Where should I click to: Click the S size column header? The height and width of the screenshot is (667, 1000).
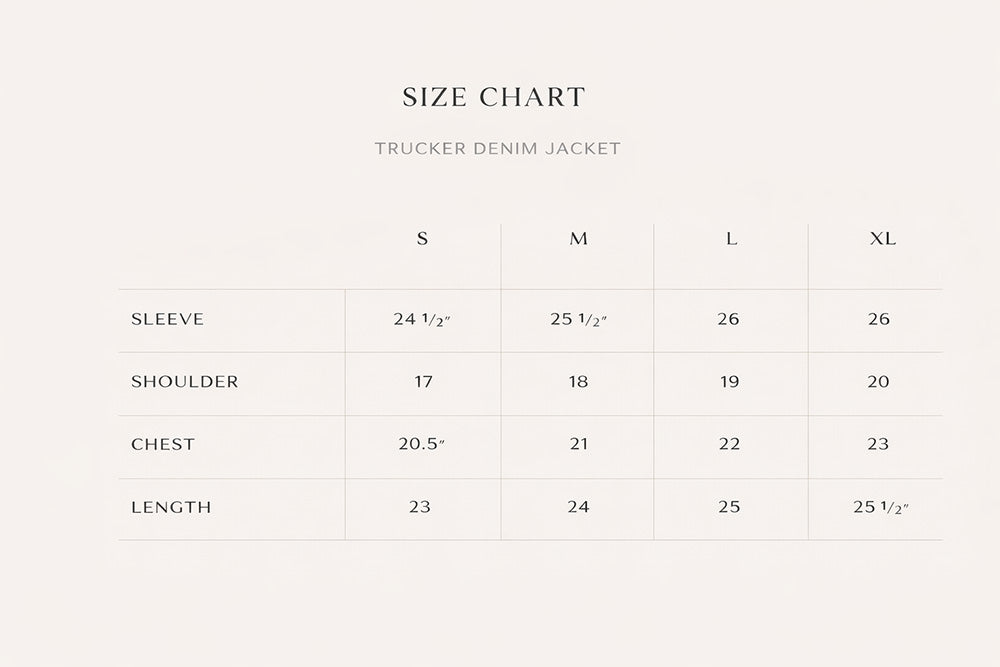[423, 239]
